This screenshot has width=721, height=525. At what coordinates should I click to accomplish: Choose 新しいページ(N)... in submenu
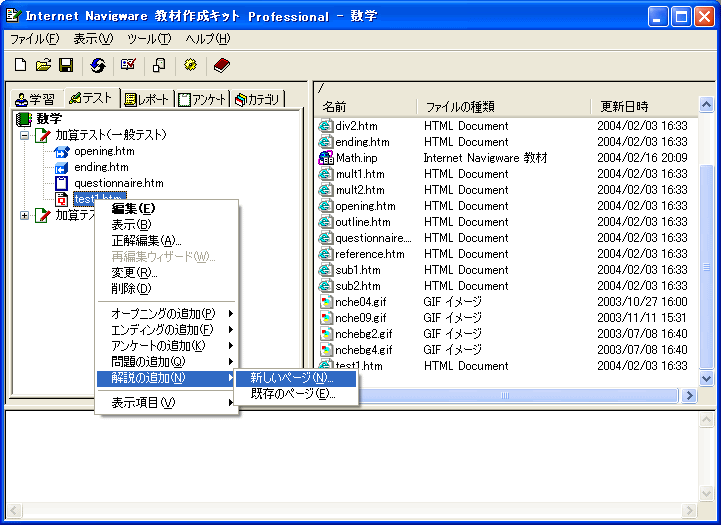click(296, 378)
